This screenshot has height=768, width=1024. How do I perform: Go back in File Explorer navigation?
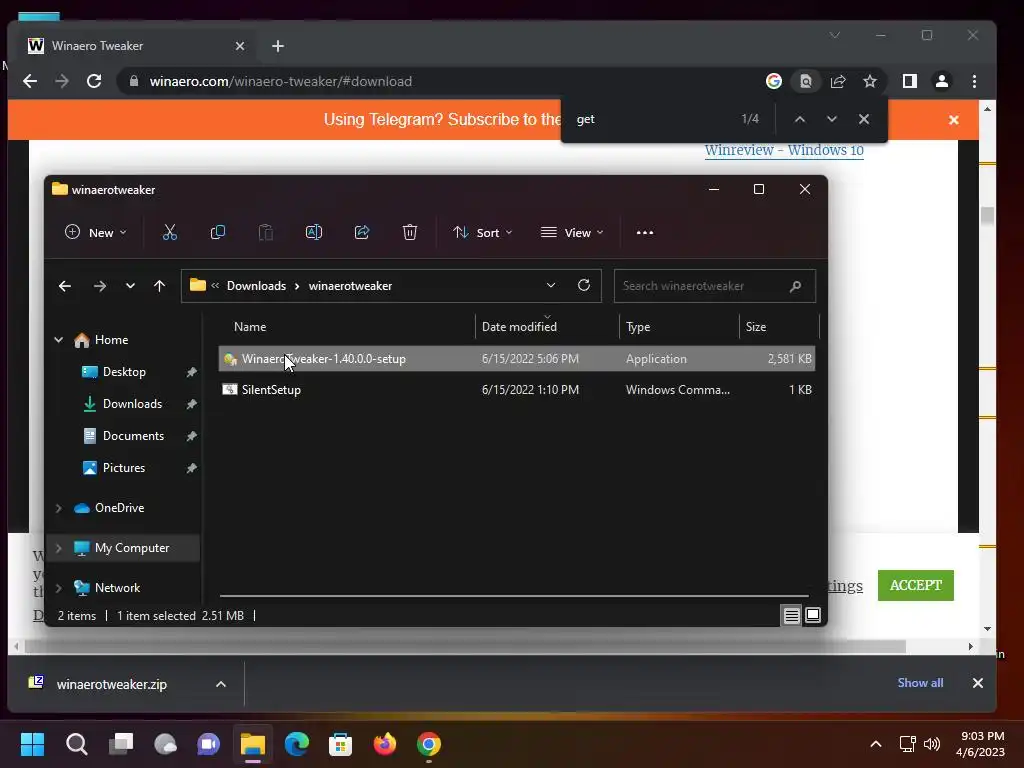tap(65, 286)
